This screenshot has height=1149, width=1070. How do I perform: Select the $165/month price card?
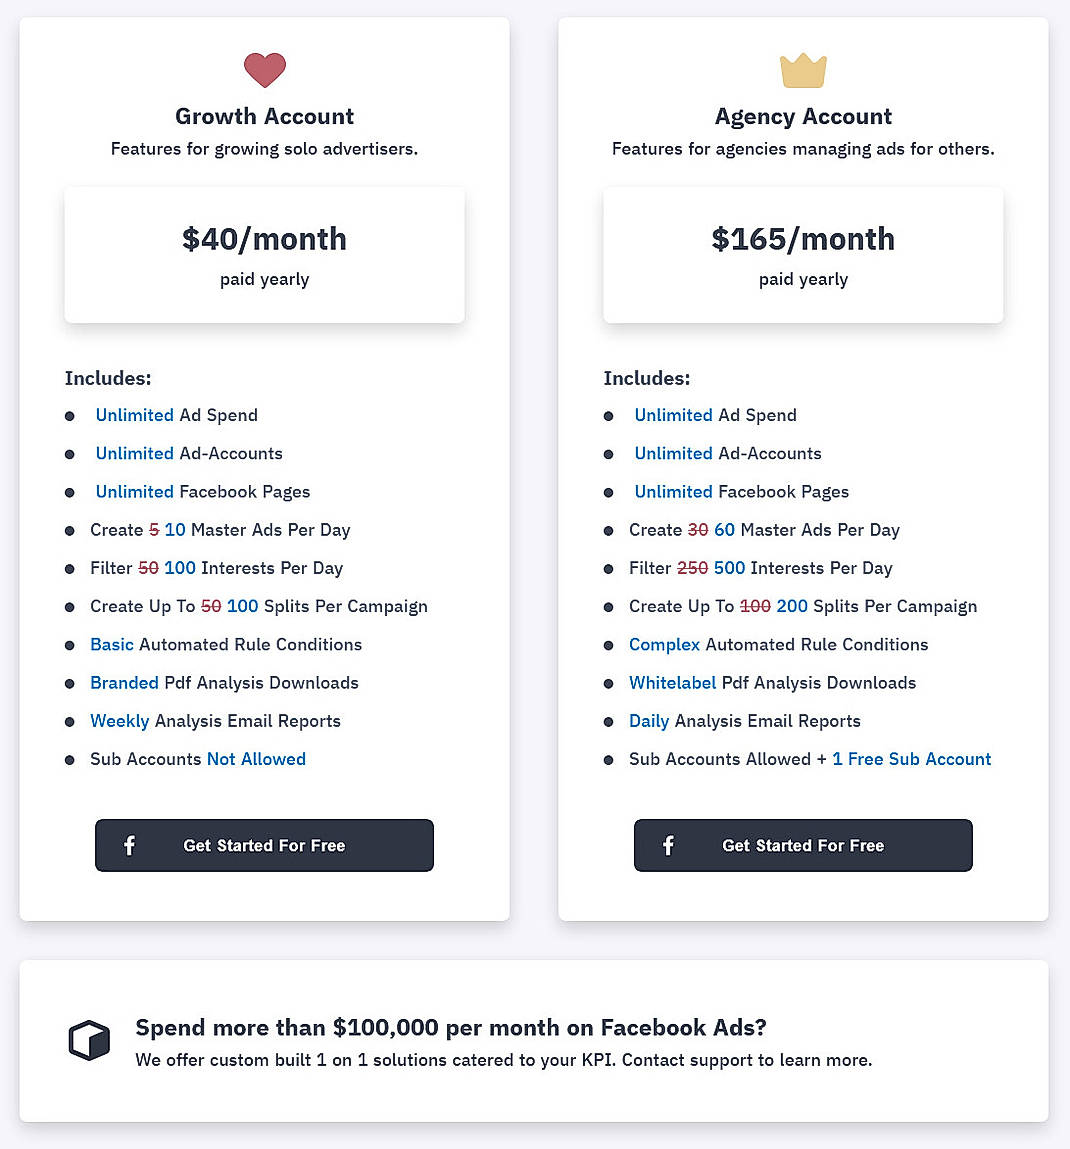pos(803,255)
